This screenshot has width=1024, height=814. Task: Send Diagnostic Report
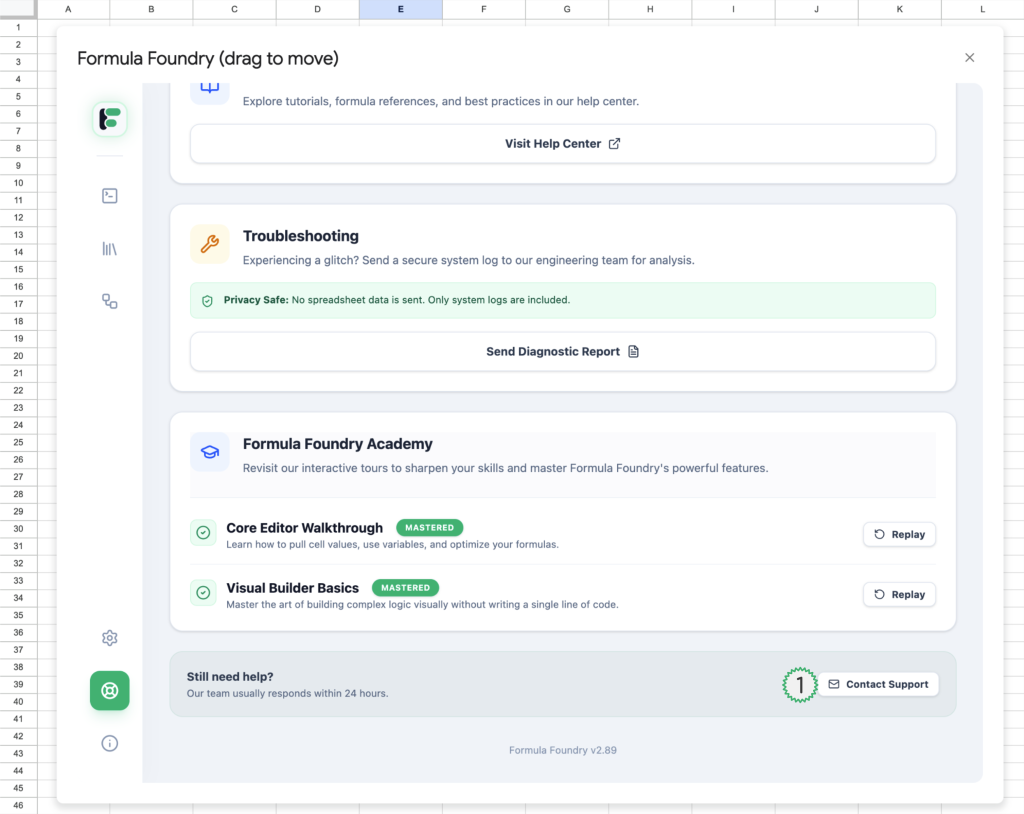[562, 352]
